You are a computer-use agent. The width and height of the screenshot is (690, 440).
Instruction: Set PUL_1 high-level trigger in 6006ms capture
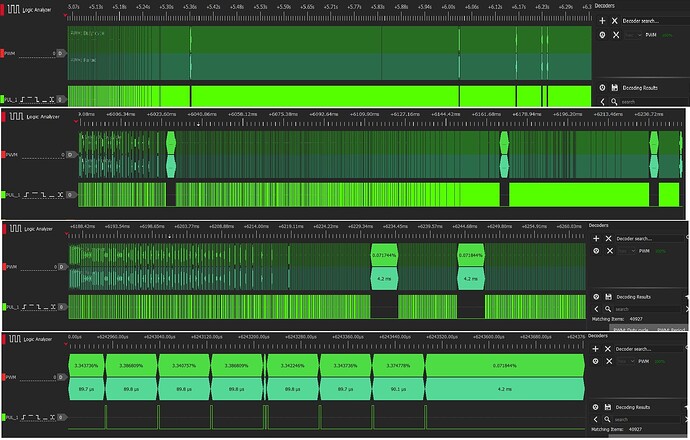[x=35, y=194]
